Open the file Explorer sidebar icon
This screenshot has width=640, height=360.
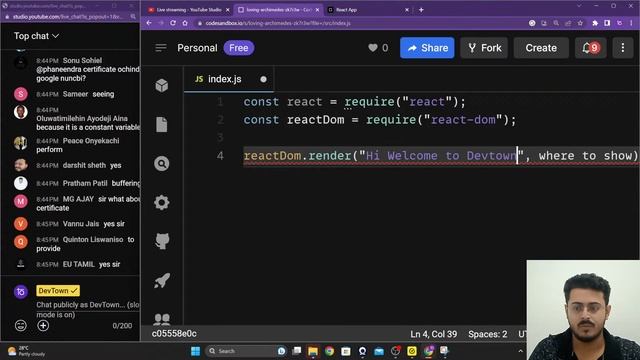click(162, 124)
